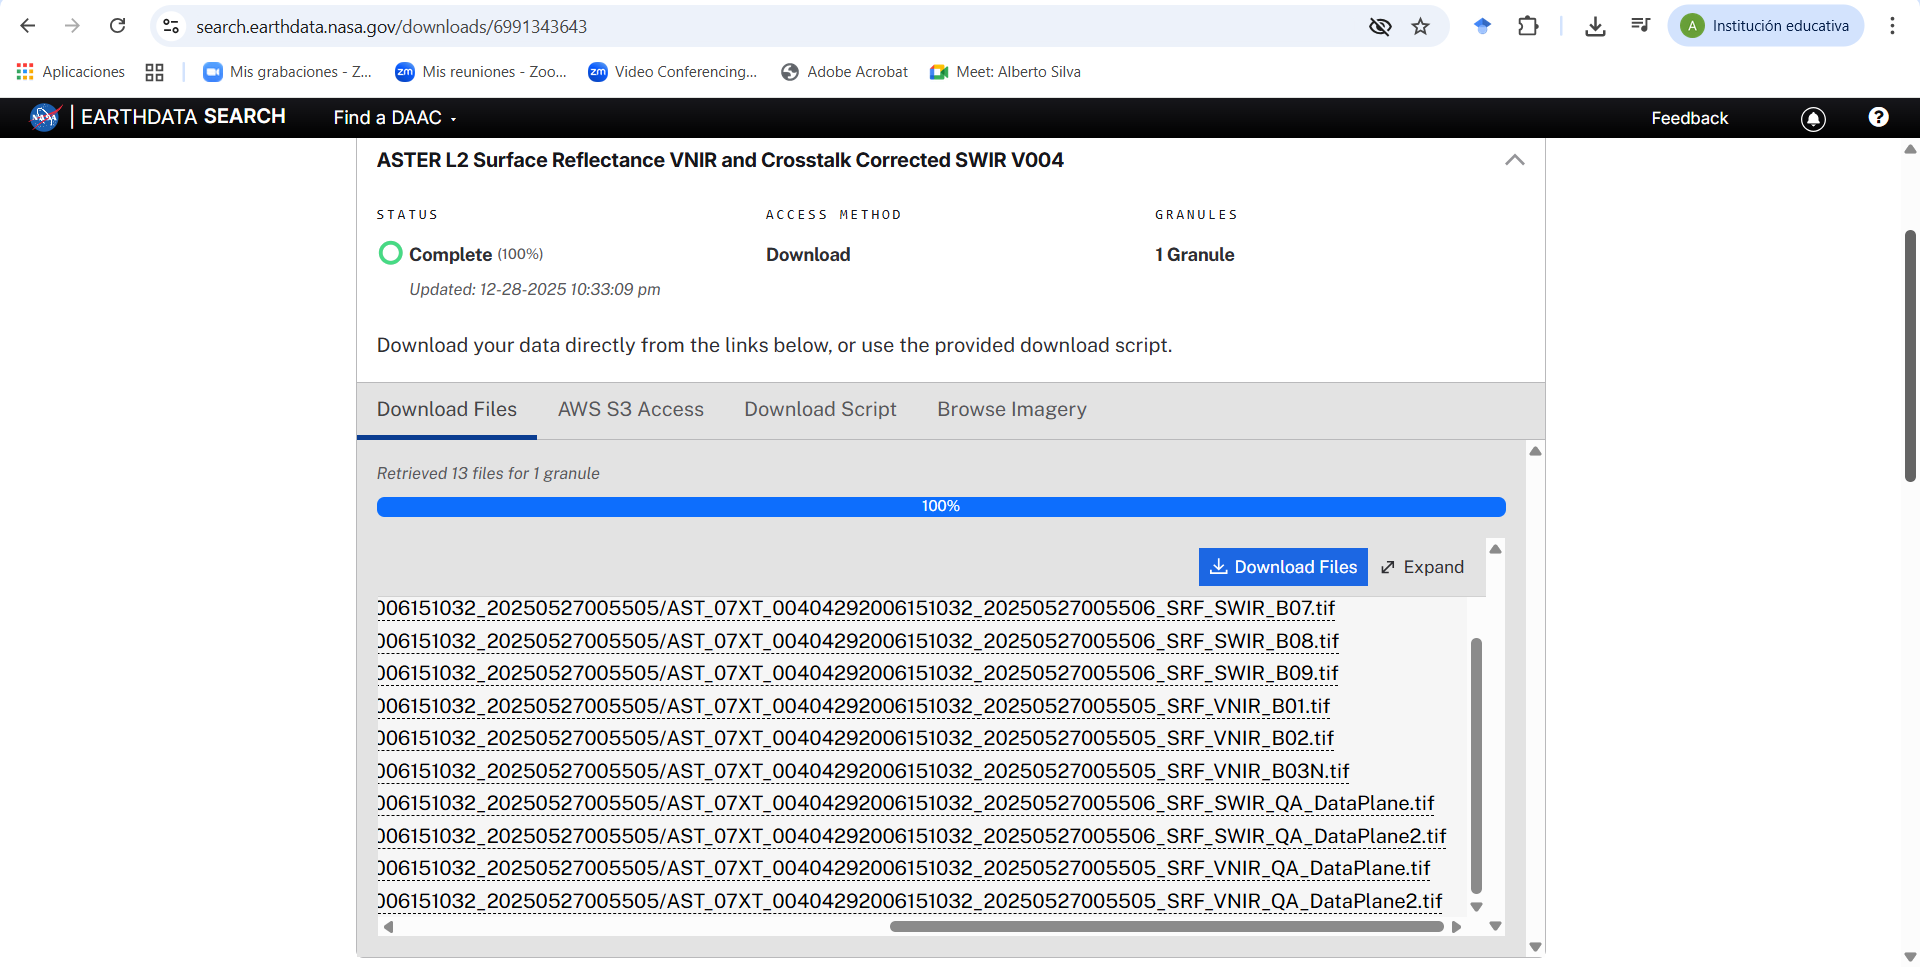Expand the file links list

point(1422,567)
